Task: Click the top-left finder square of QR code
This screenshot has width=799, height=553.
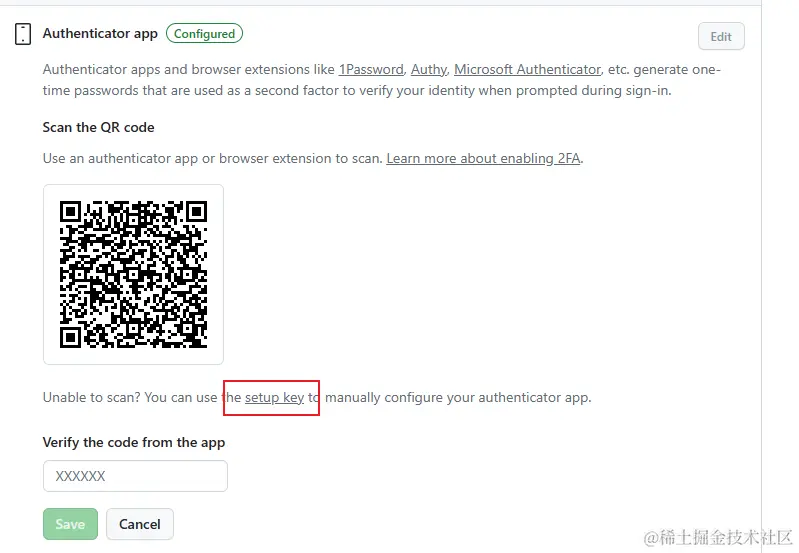Action: pos(70,211)
